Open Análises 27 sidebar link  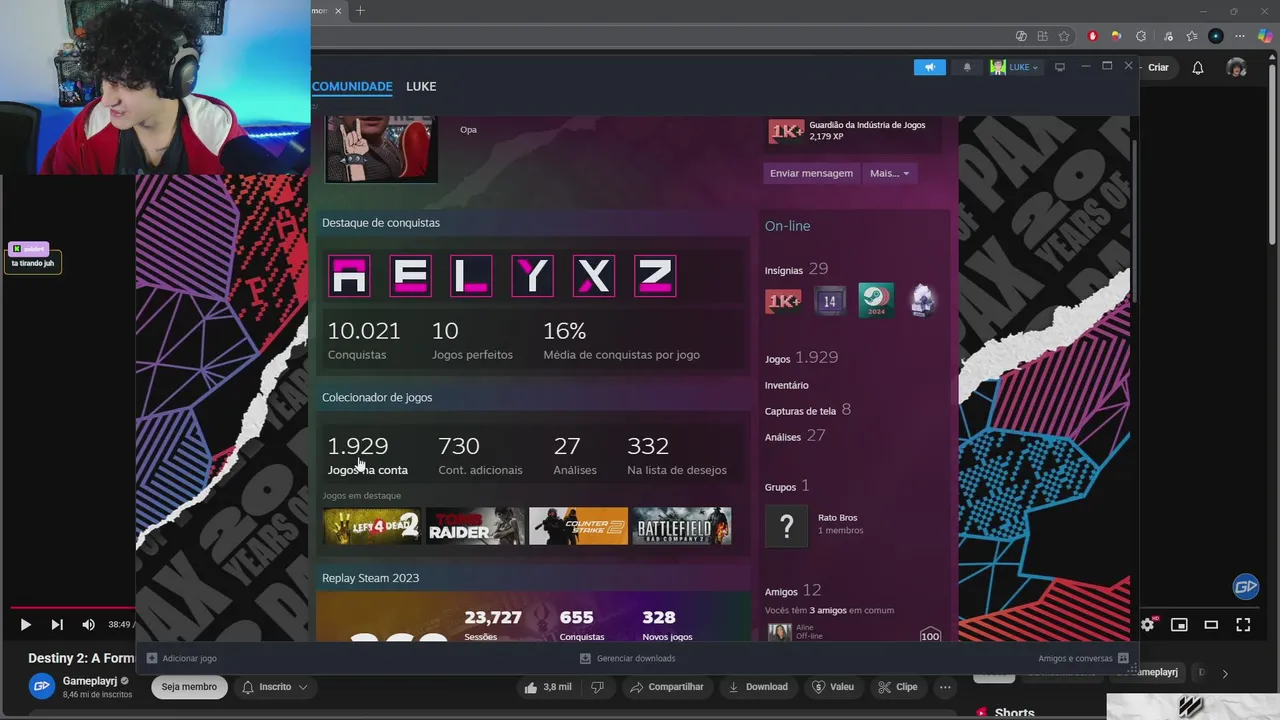[795, 436]
